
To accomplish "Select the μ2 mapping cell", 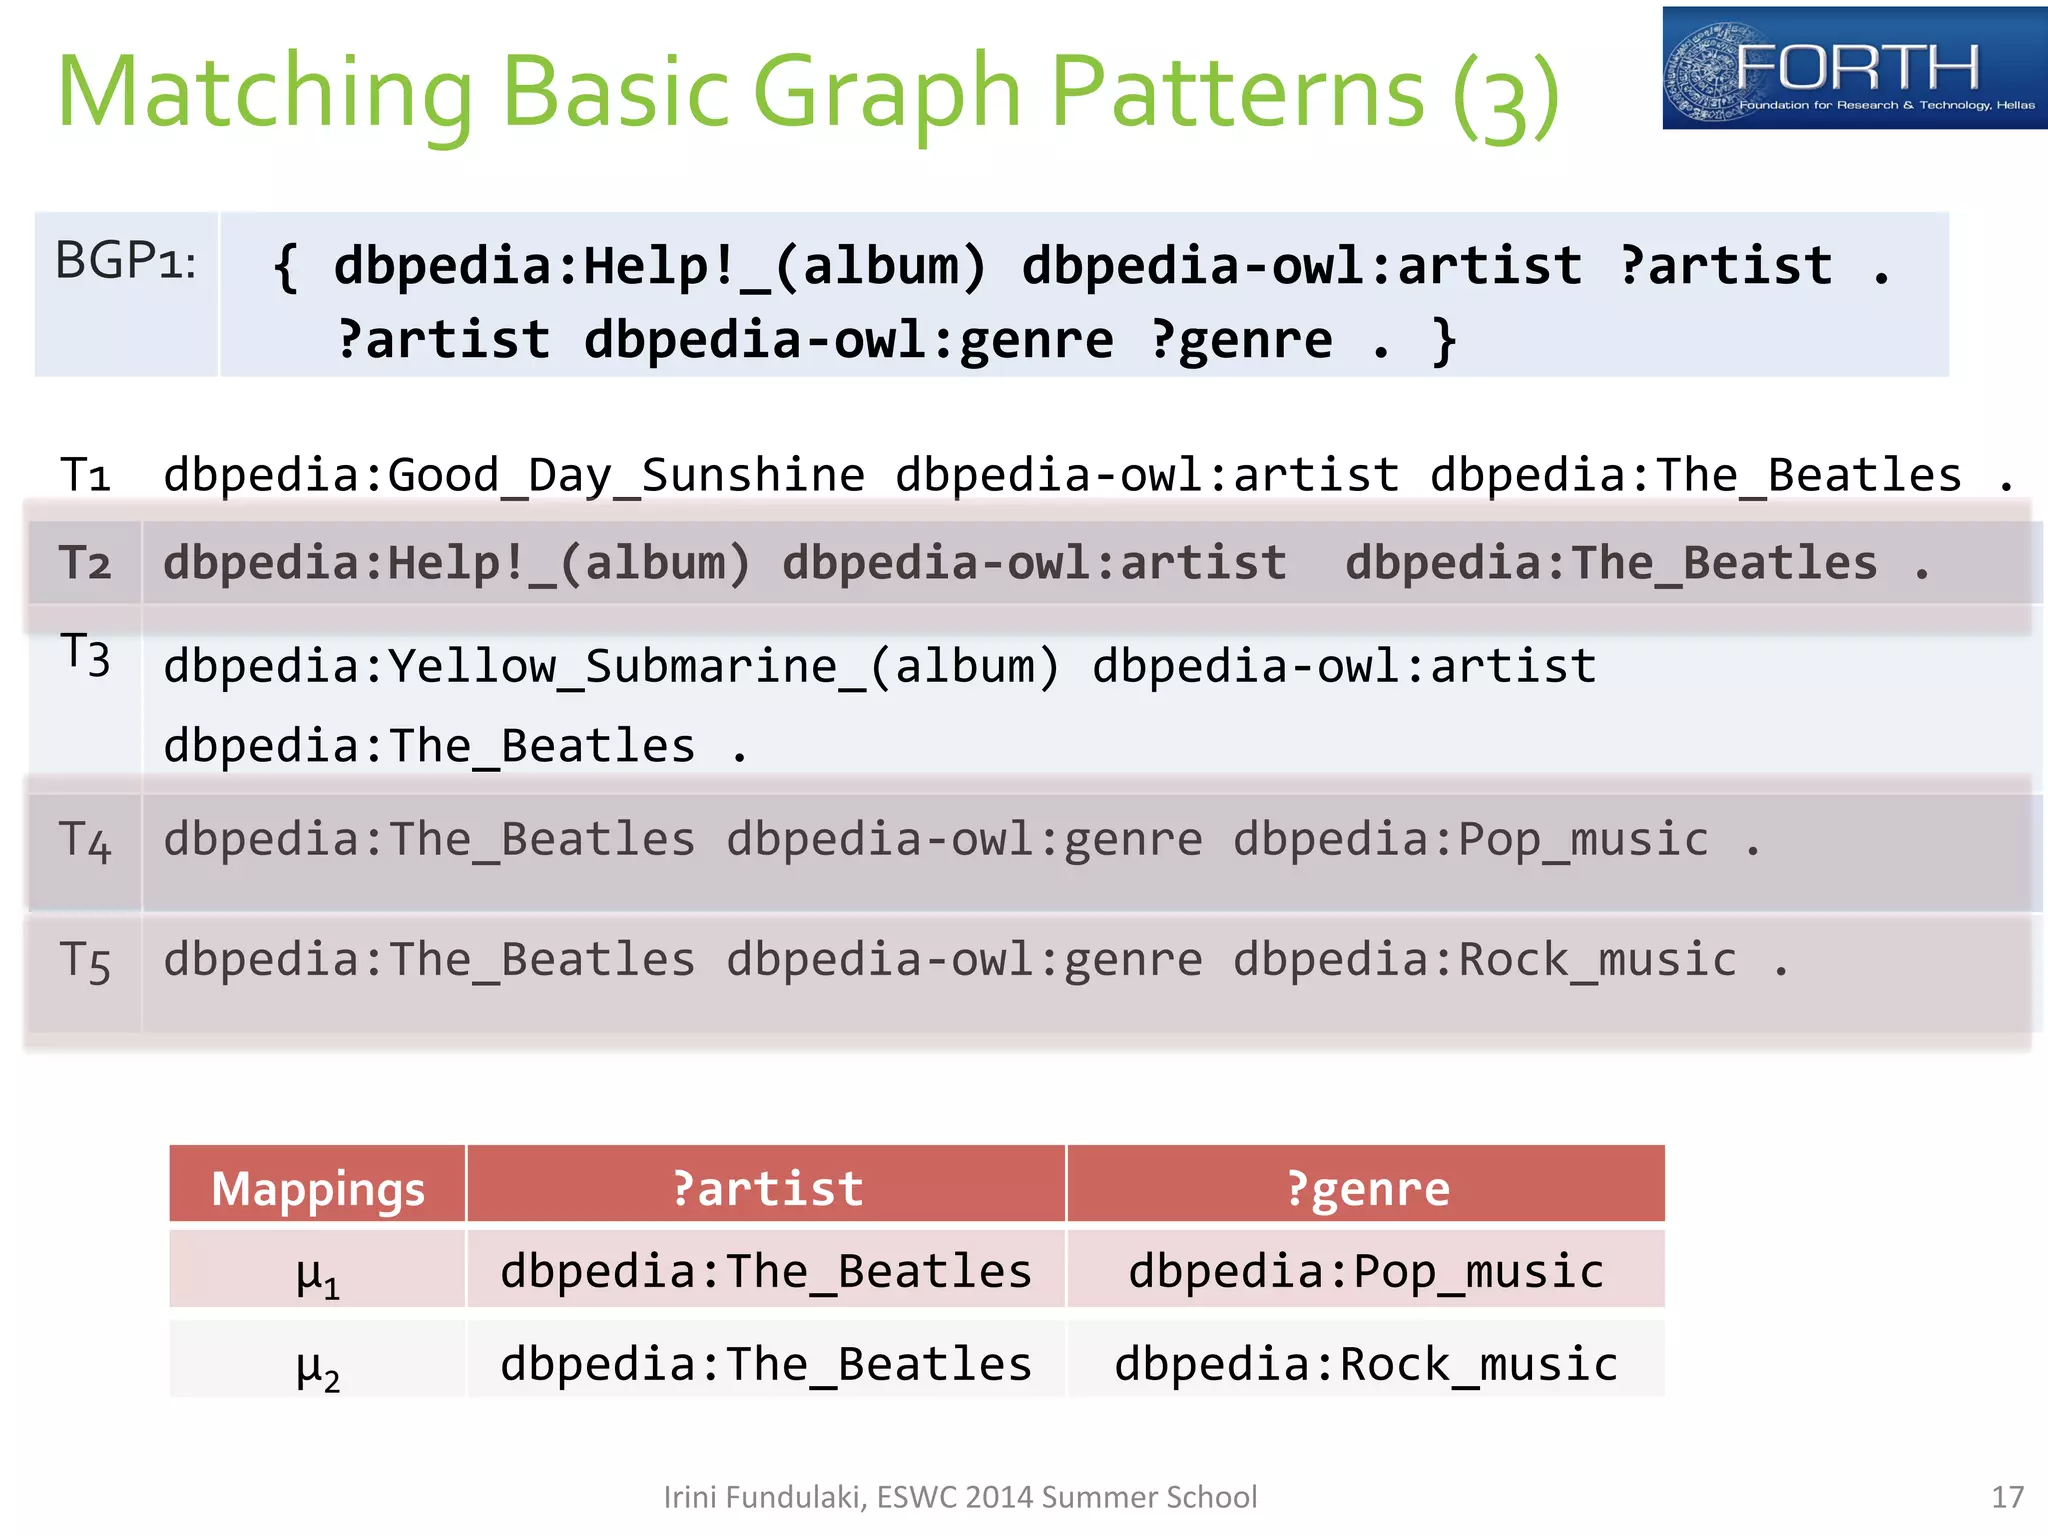I will 318,1360.
